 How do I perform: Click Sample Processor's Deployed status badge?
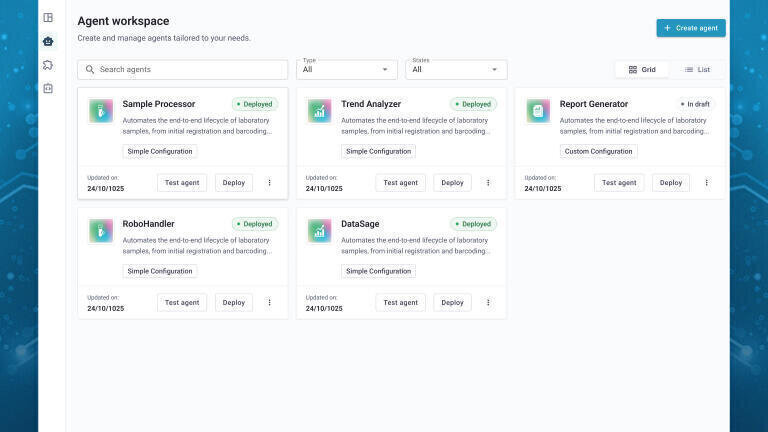click(255, 104)
